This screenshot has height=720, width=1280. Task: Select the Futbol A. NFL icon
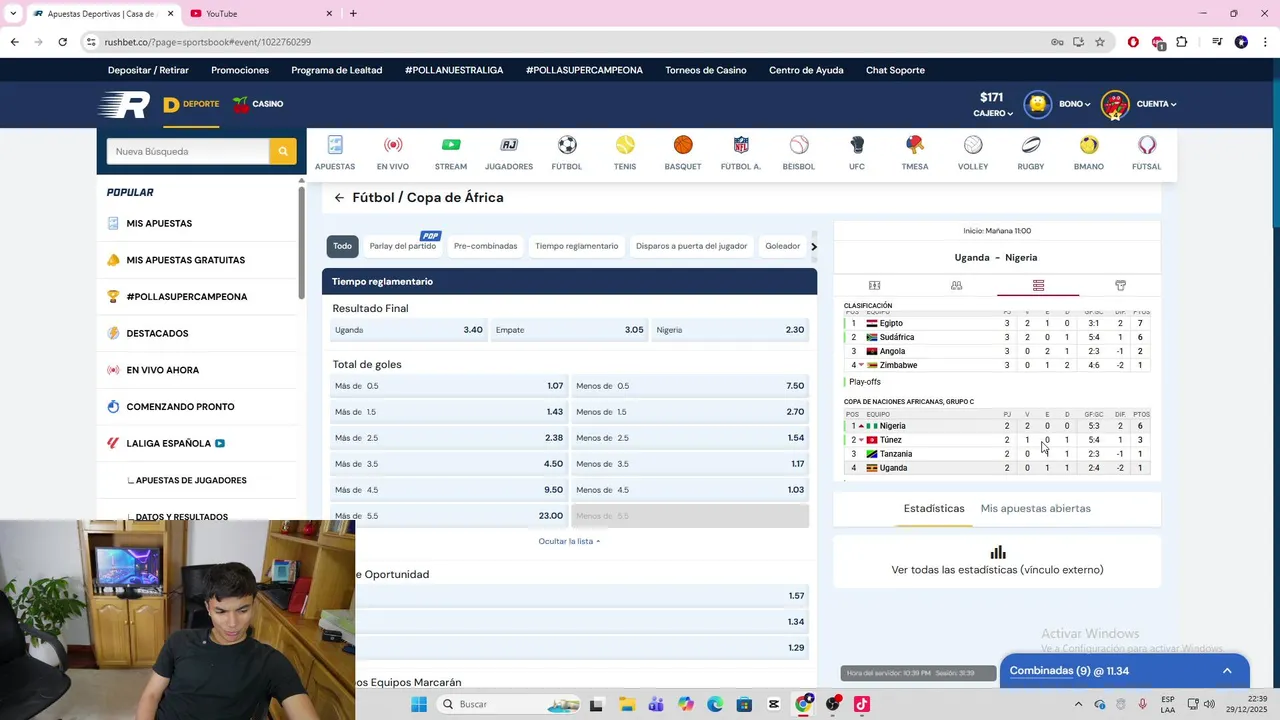click(x=741, y=145)
